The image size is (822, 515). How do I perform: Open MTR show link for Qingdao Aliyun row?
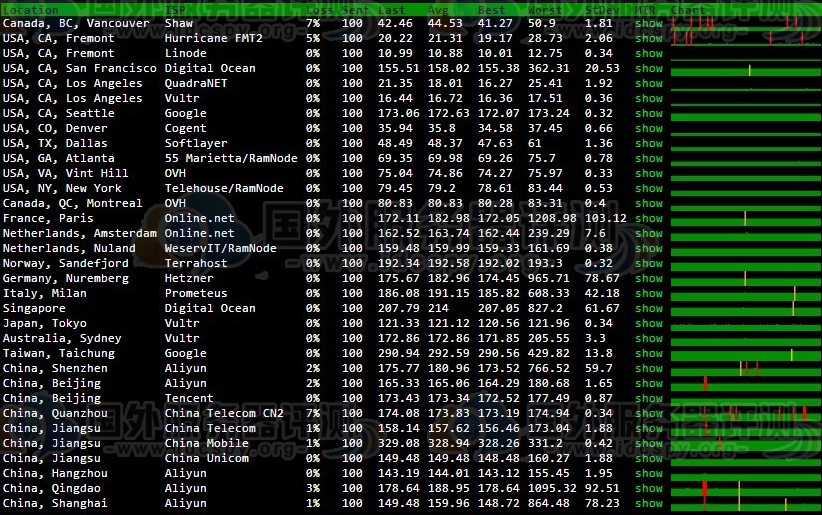(648, 488)
